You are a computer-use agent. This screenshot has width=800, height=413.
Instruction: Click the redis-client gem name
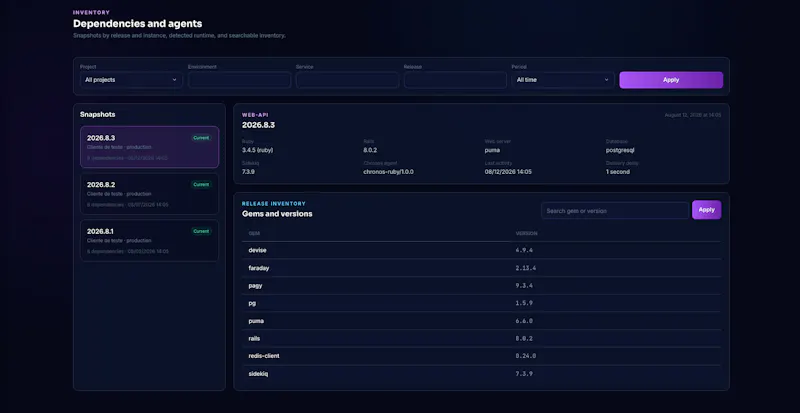click(263, 356)
